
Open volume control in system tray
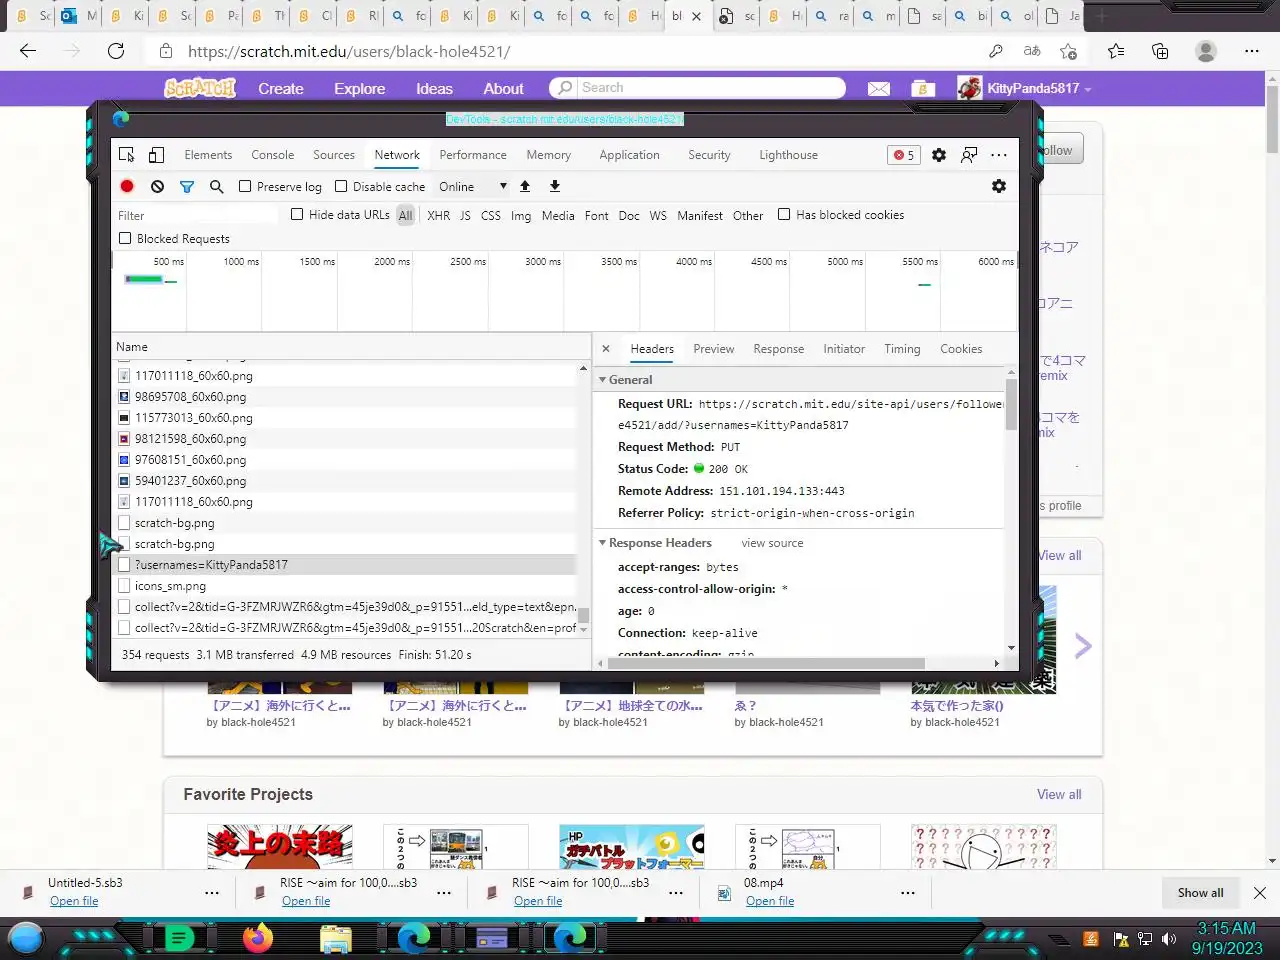[1169, 939]
